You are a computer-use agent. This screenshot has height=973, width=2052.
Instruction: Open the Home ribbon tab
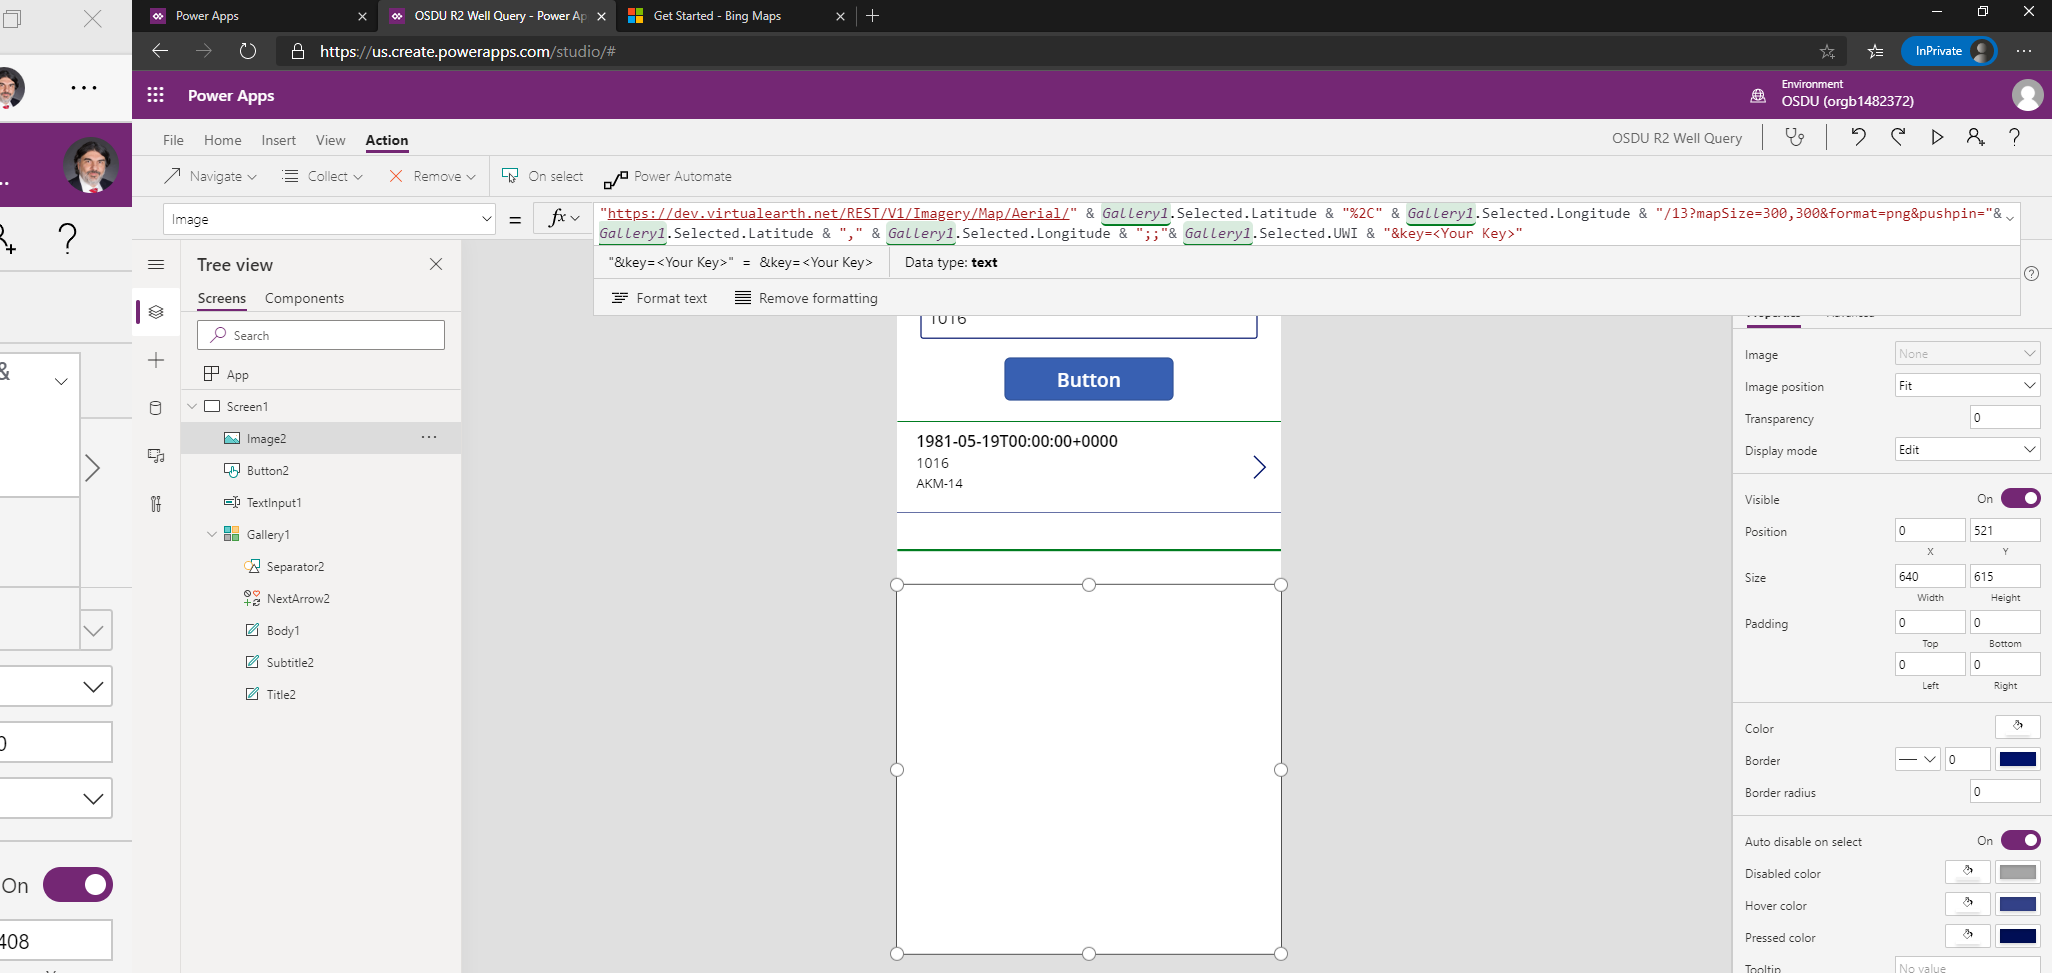pos(222,140)
